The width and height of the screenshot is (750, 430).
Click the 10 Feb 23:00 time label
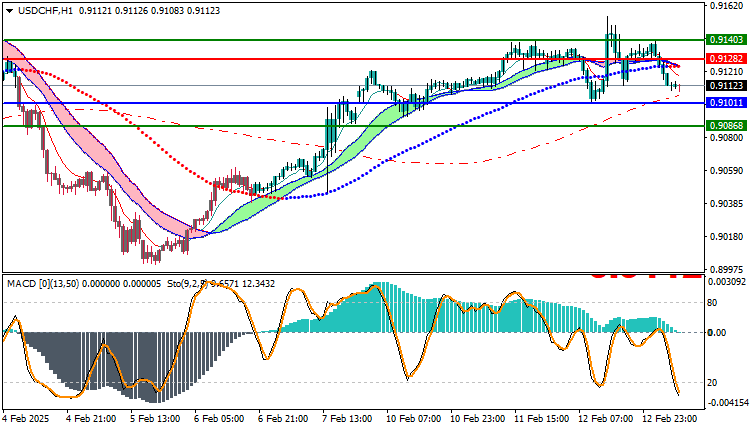coord(478,419)
